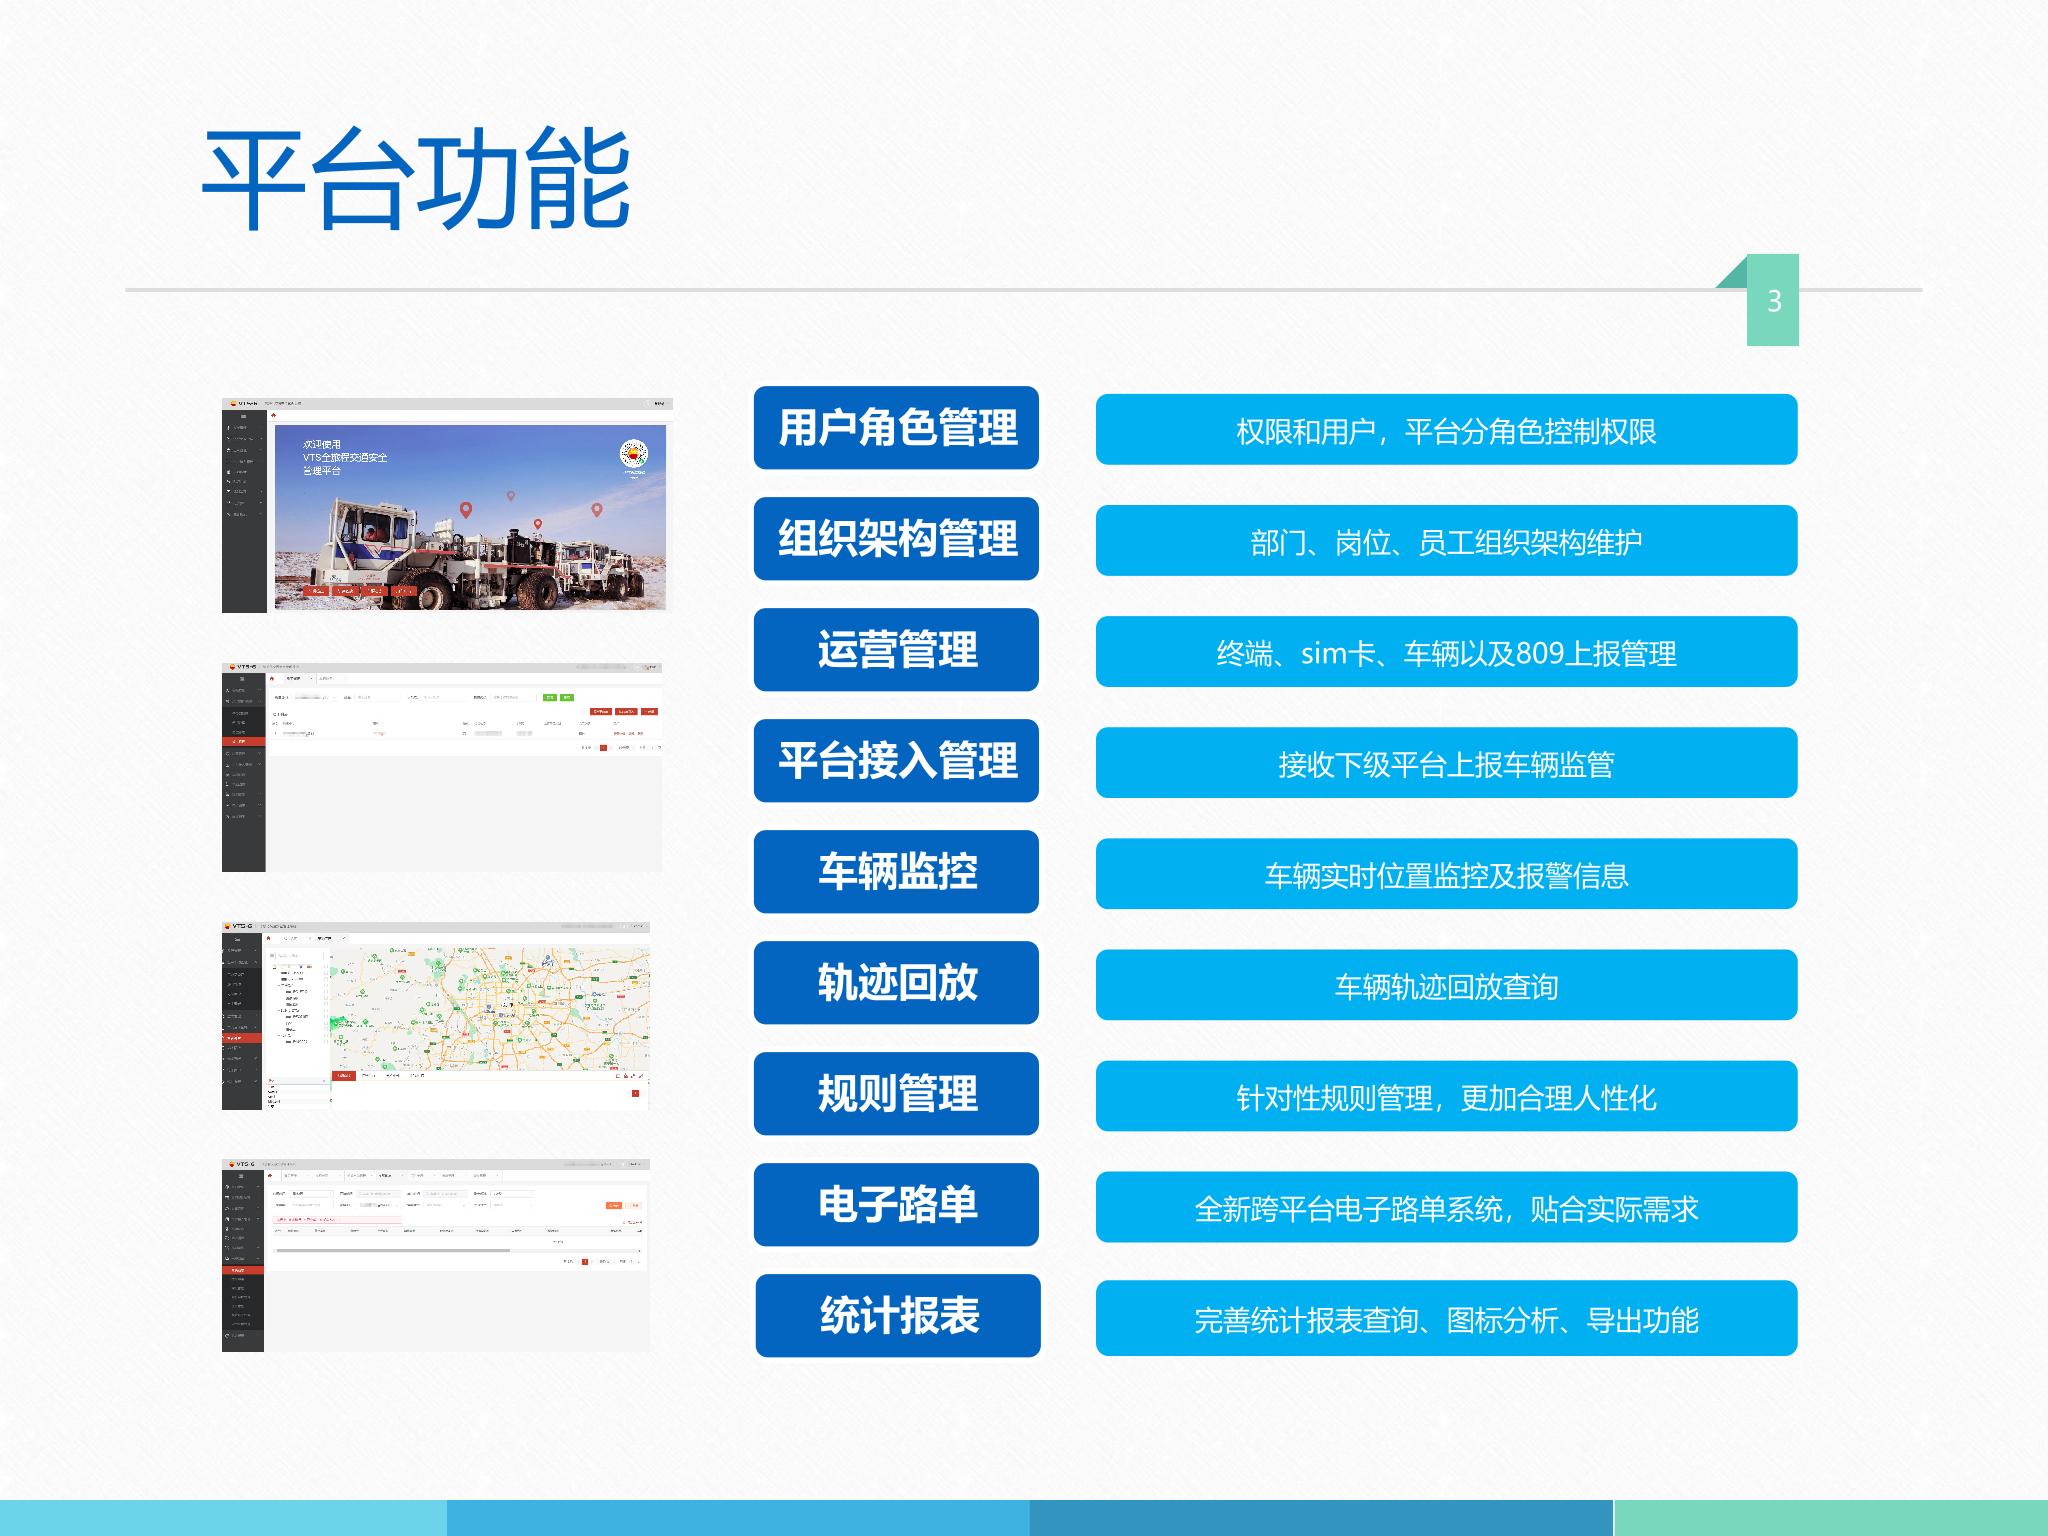Click the 车辆实时位置监控及报警信息 bar

(x=1446, y=874)
